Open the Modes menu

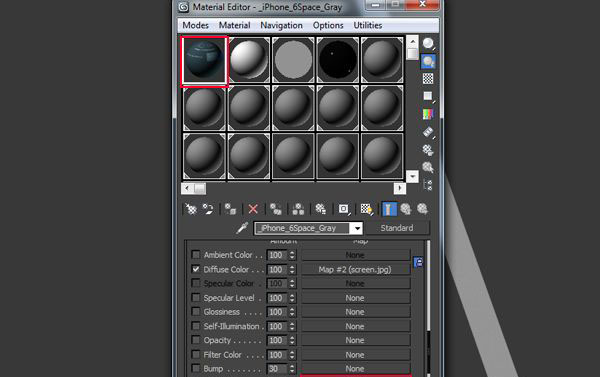point(196,25)
